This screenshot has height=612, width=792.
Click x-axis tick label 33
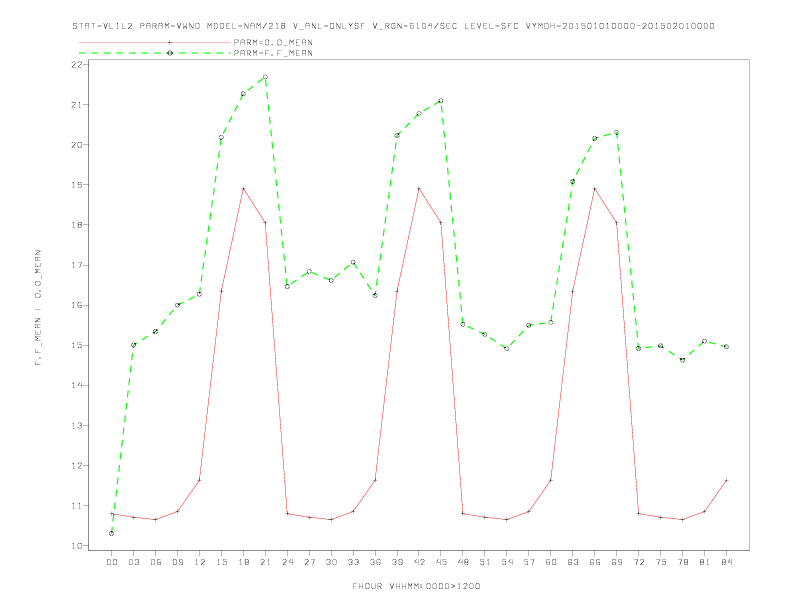(x=353, y=562)
